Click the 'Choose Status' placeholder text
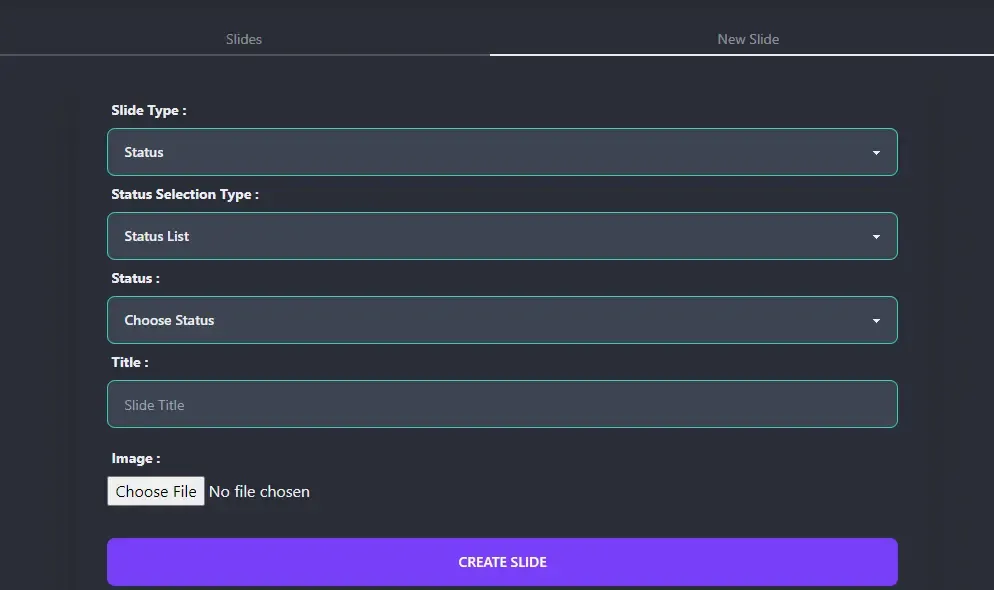 169,320
